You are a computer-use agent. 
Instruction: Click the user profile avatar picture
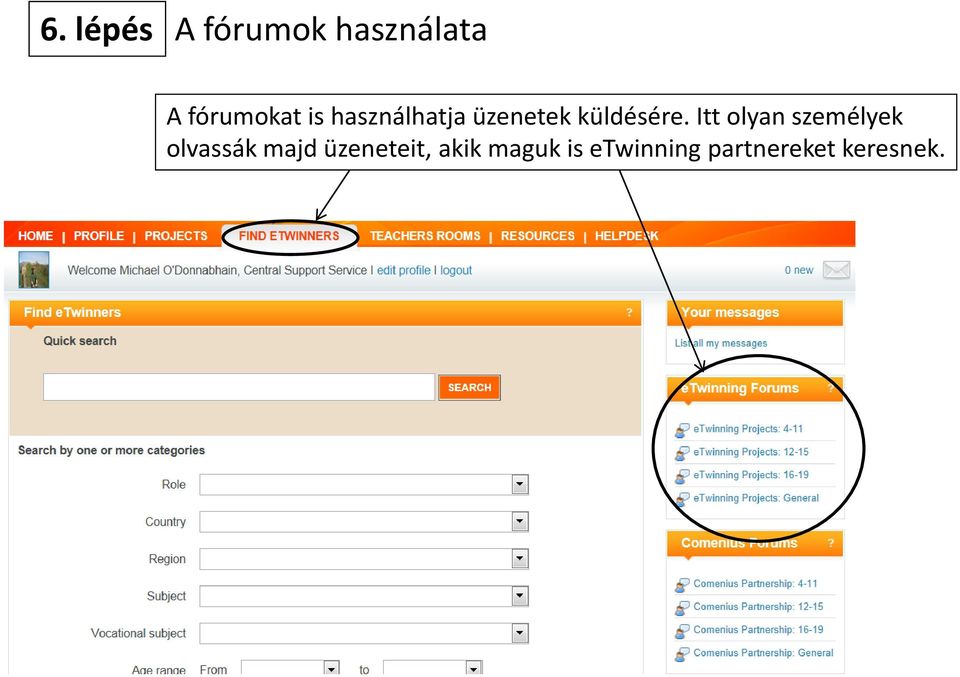[34, 269]
